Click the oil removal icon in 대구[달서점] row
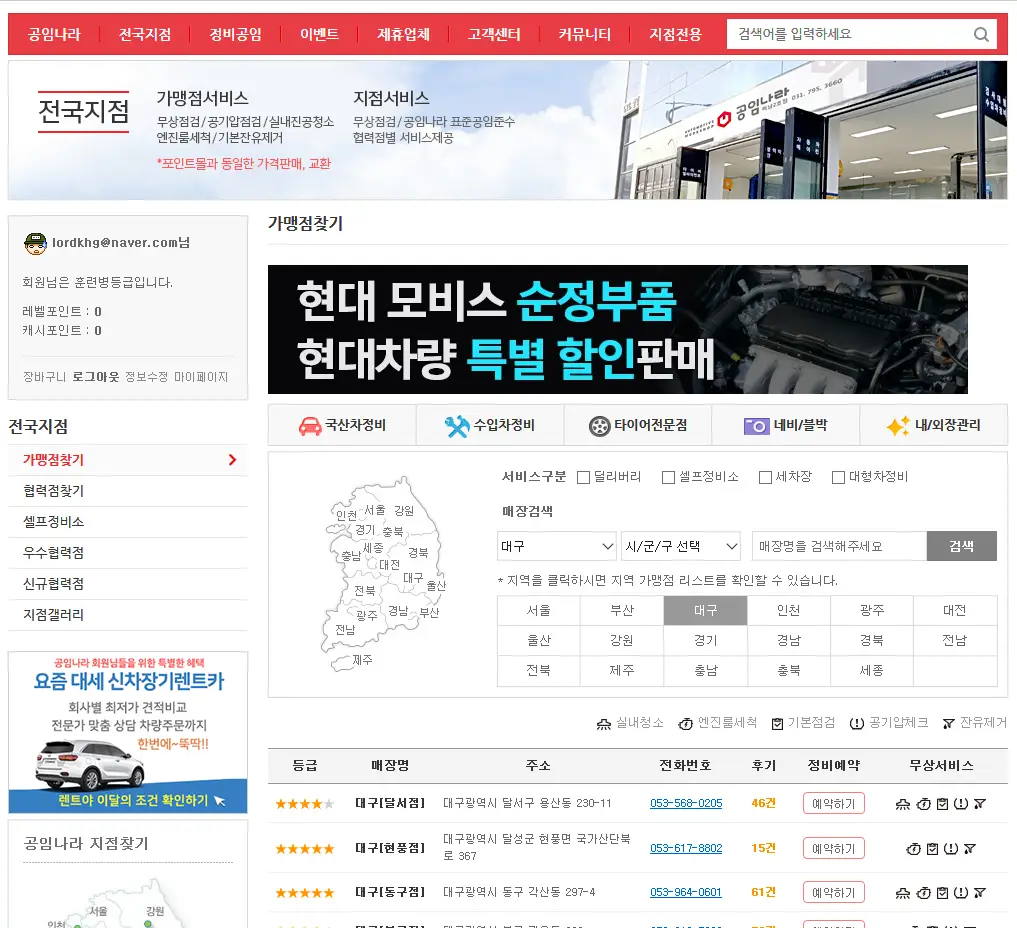1017x928 pixels. (980, 804)
